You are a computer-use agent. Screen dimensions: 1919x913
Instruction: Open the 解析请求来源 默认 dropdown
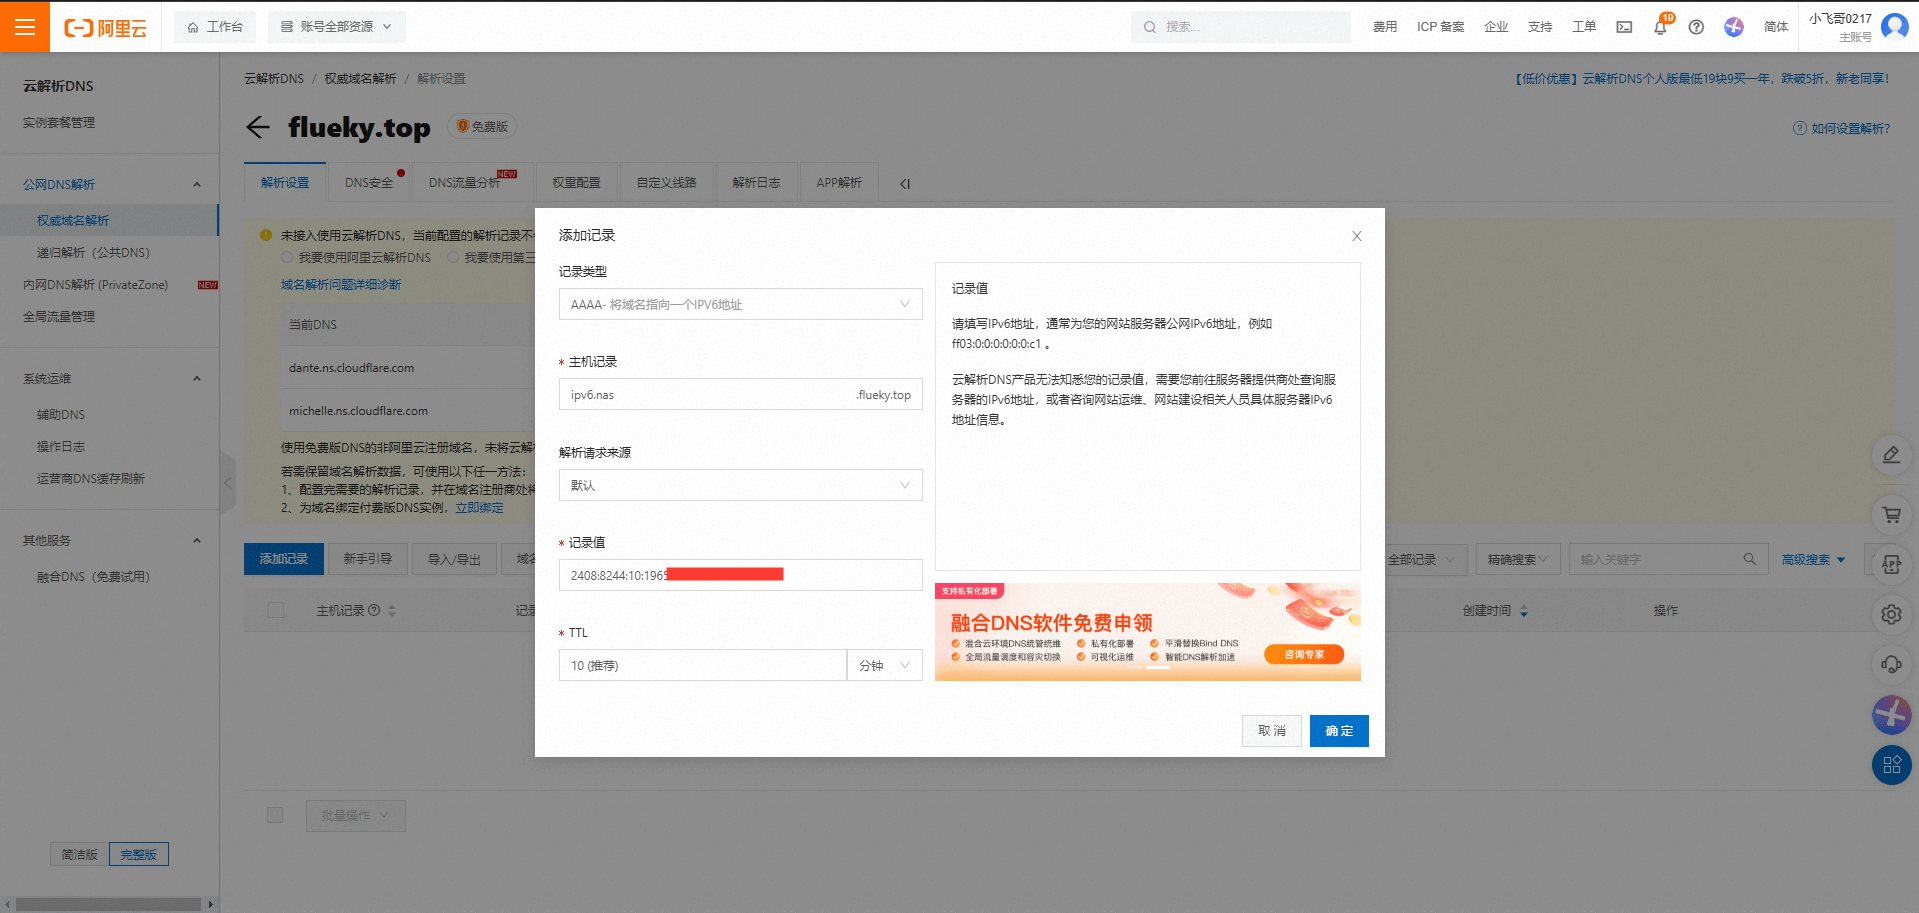tap(740, 485)
